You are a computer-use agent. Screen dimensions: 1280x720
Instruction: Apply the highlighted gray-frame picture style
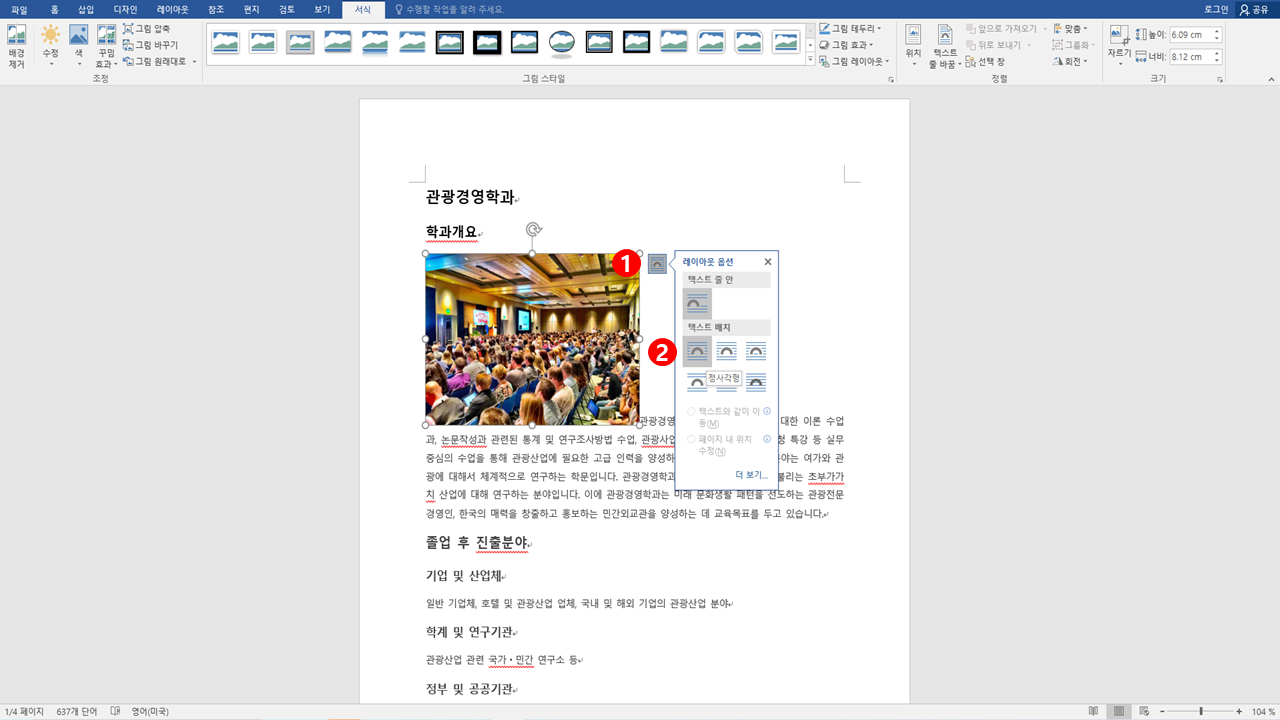point(300,42)
